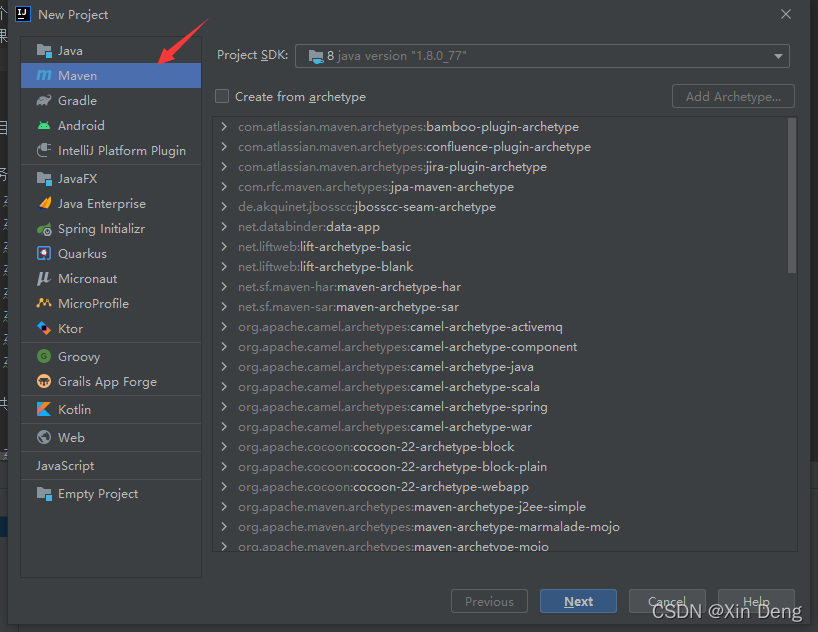Choose the JavaScript project type
Image resolution: width=818 pixels, height=632 pixels.
coord(111,466)
